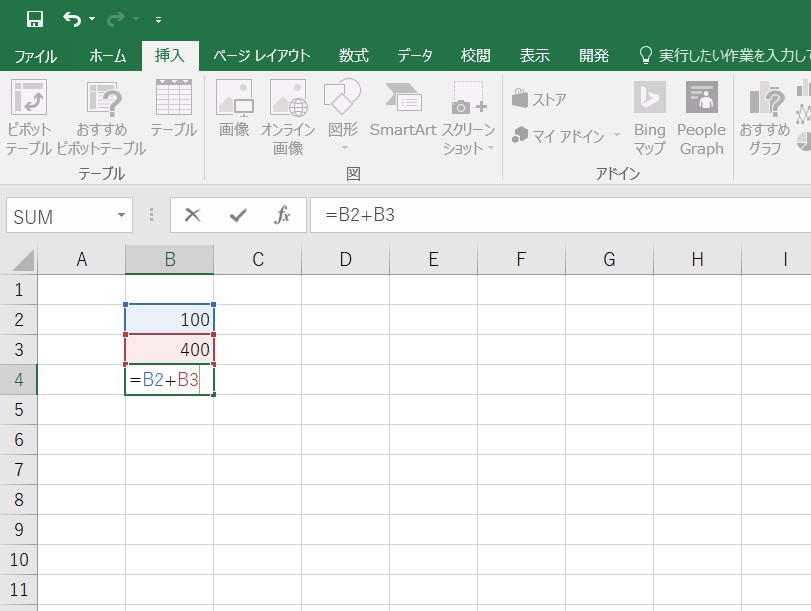Screen dimensions: 811x611
Task: Switch to the ホーム tab
Action: 108,55
